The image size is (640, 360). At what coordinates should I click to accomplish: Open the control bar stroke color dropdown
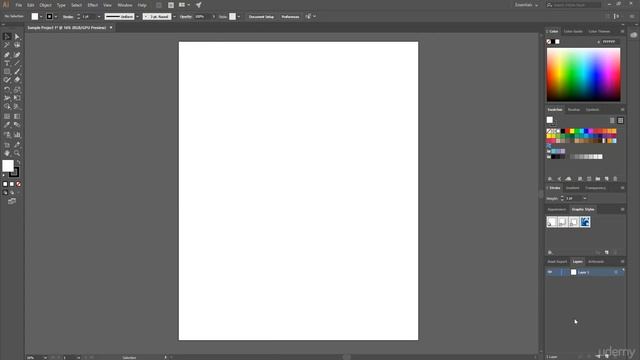[x=56, y=17]
